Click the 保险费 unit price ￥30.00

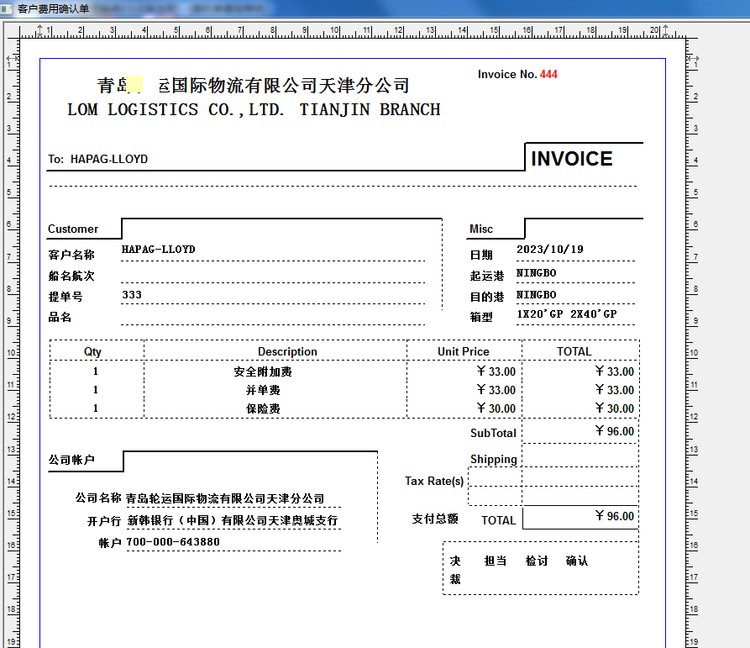pyautogui.click(x=496, y=409)
